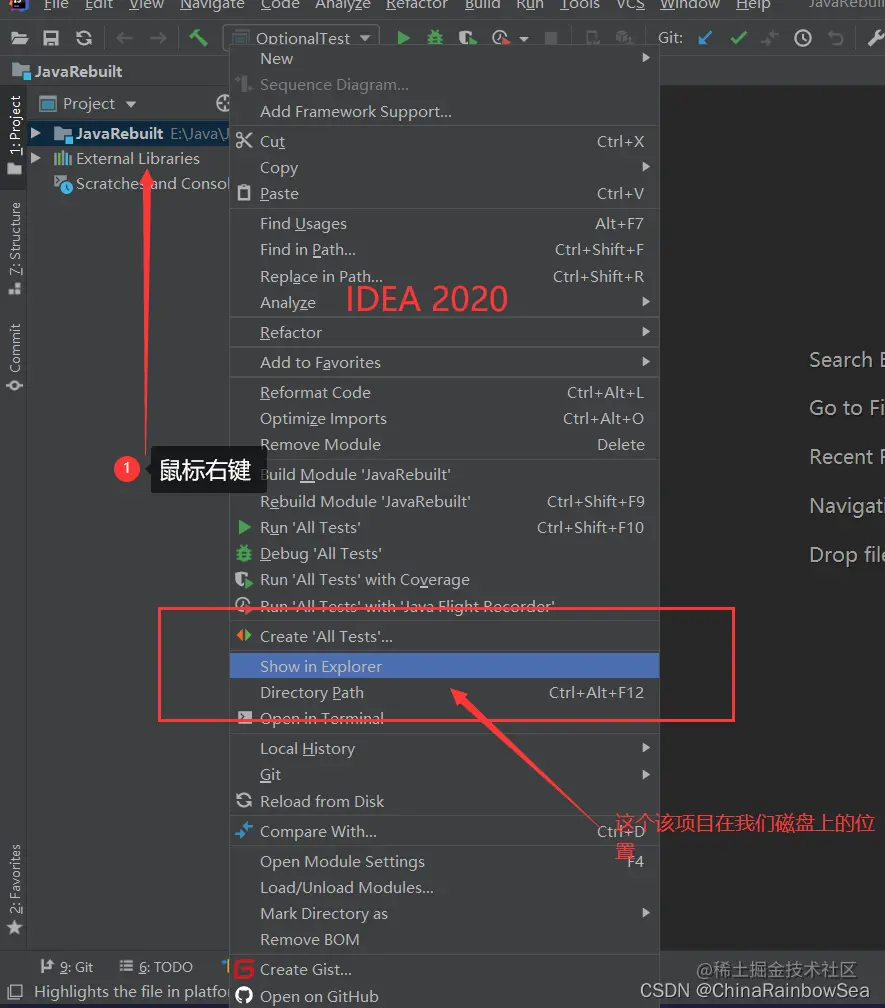Click the JavaRebuilt breadcrumb in navigation bar
This screenshot has height=1008, width=885.
pos(67,71)
